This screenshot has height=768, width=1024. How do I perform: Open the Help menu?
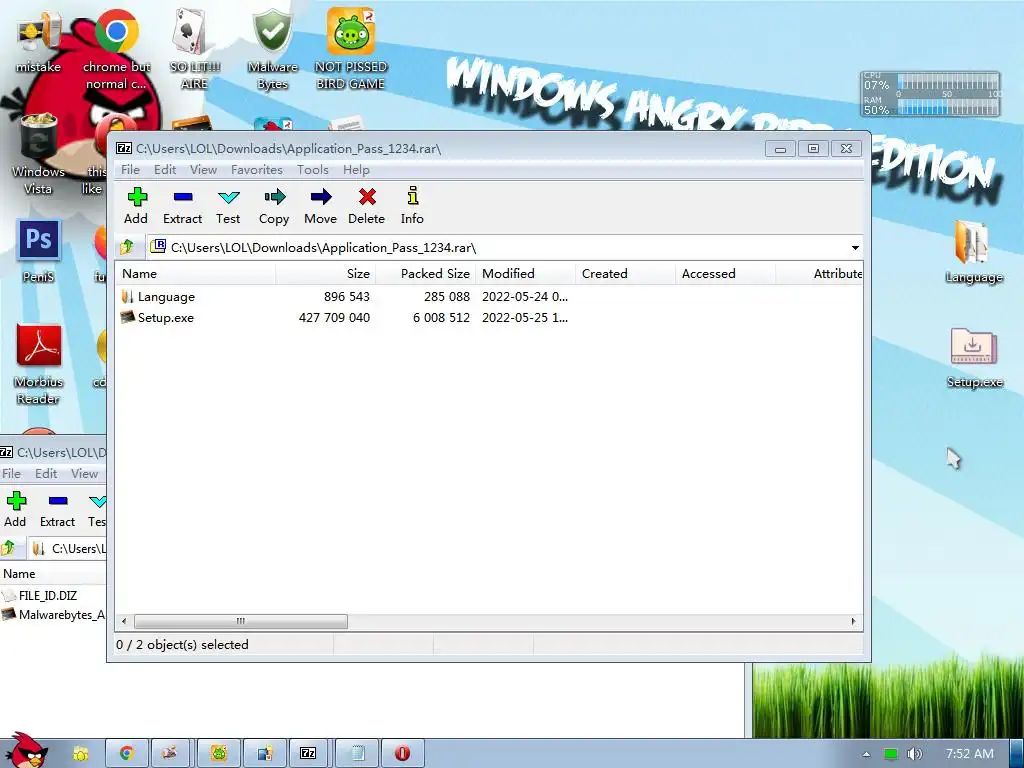coord(356,170)
